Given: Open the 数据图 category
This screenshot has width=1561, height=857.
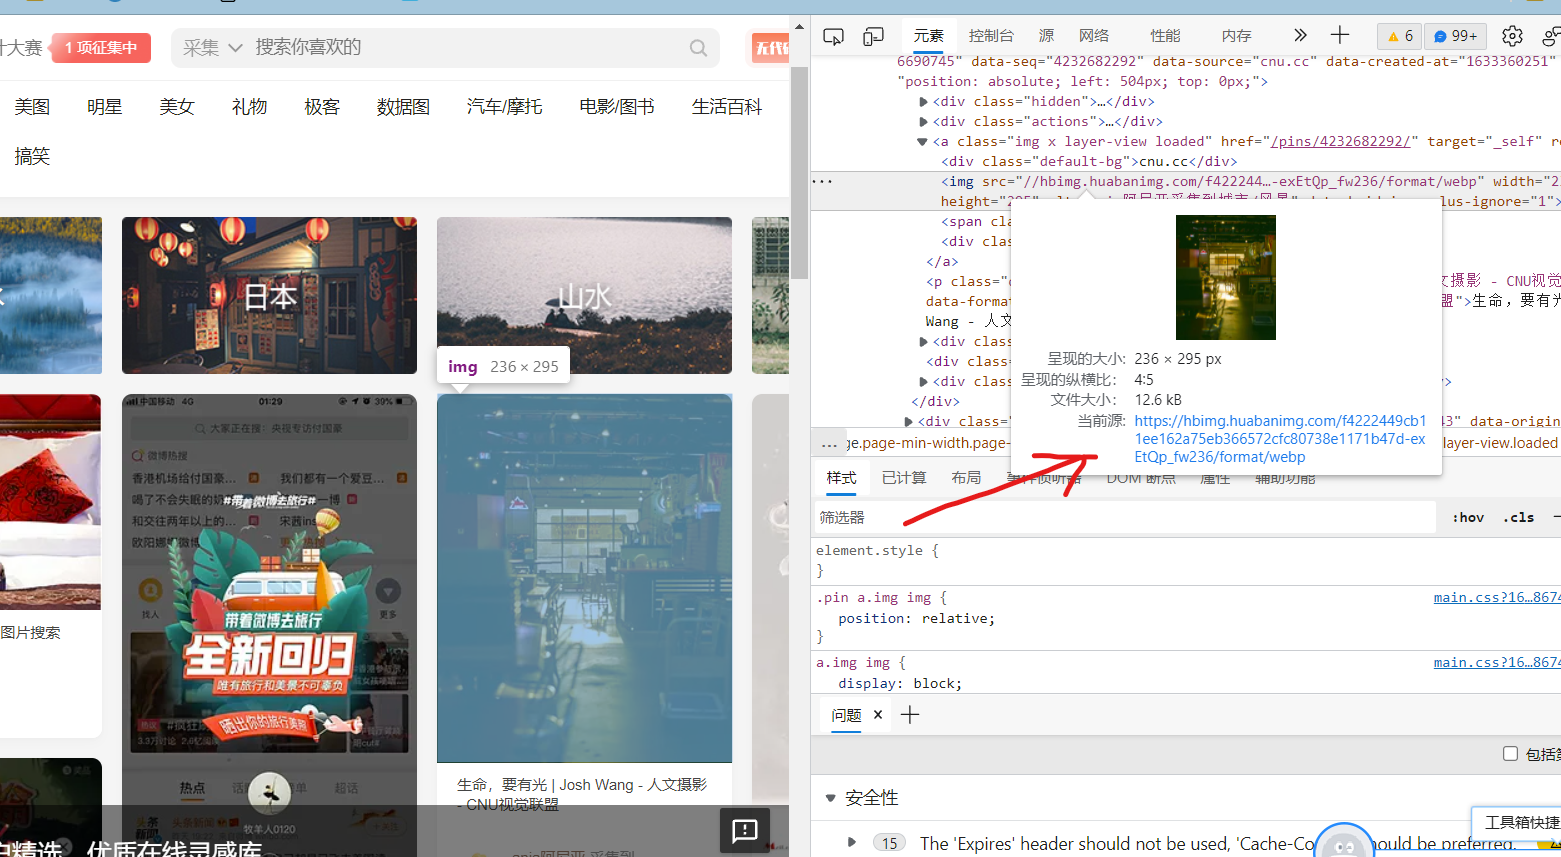Looking at the screenshot, I should pos(403,106).
